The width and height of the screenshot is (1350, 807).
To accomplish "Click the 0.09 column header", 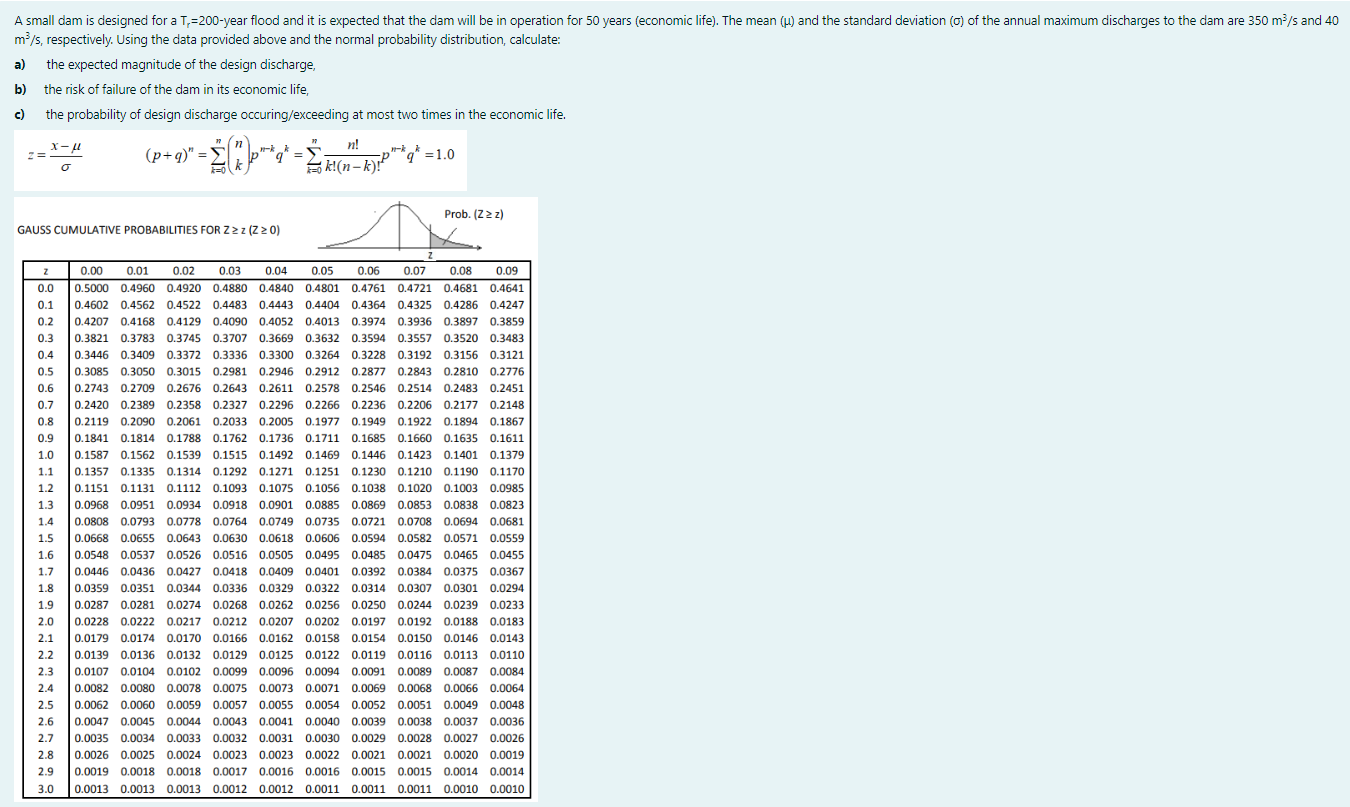I will click(x=509, y=269).
